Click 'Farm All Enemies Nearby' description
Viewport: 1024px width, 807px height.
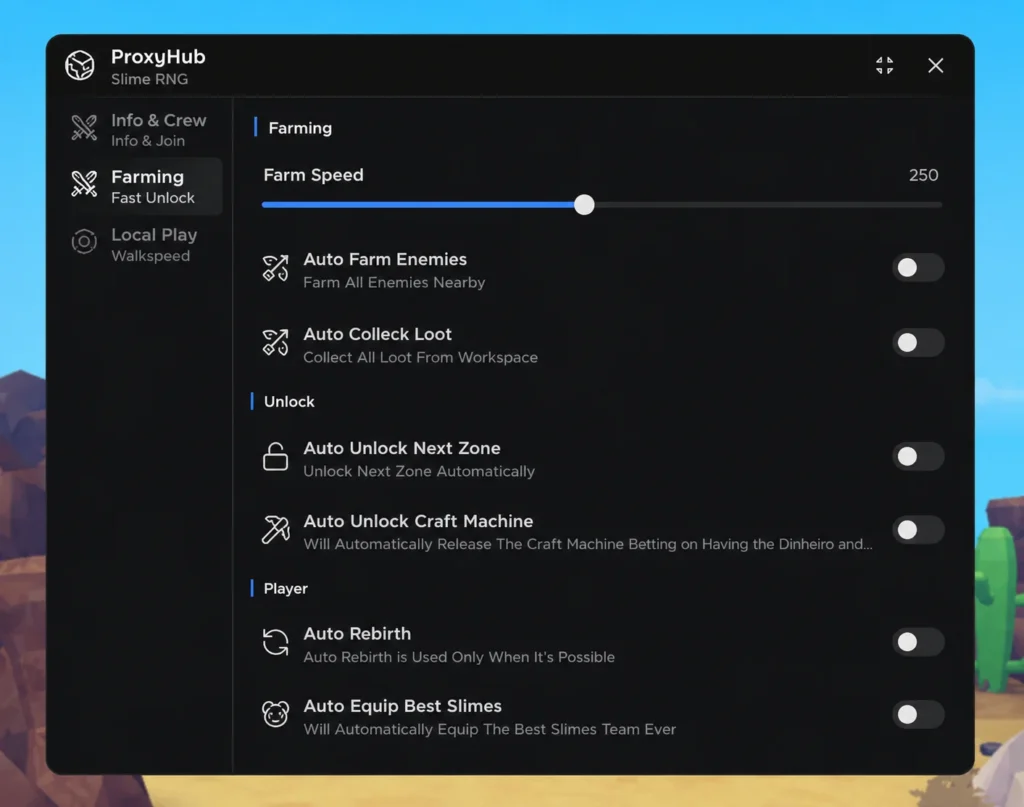394,282
